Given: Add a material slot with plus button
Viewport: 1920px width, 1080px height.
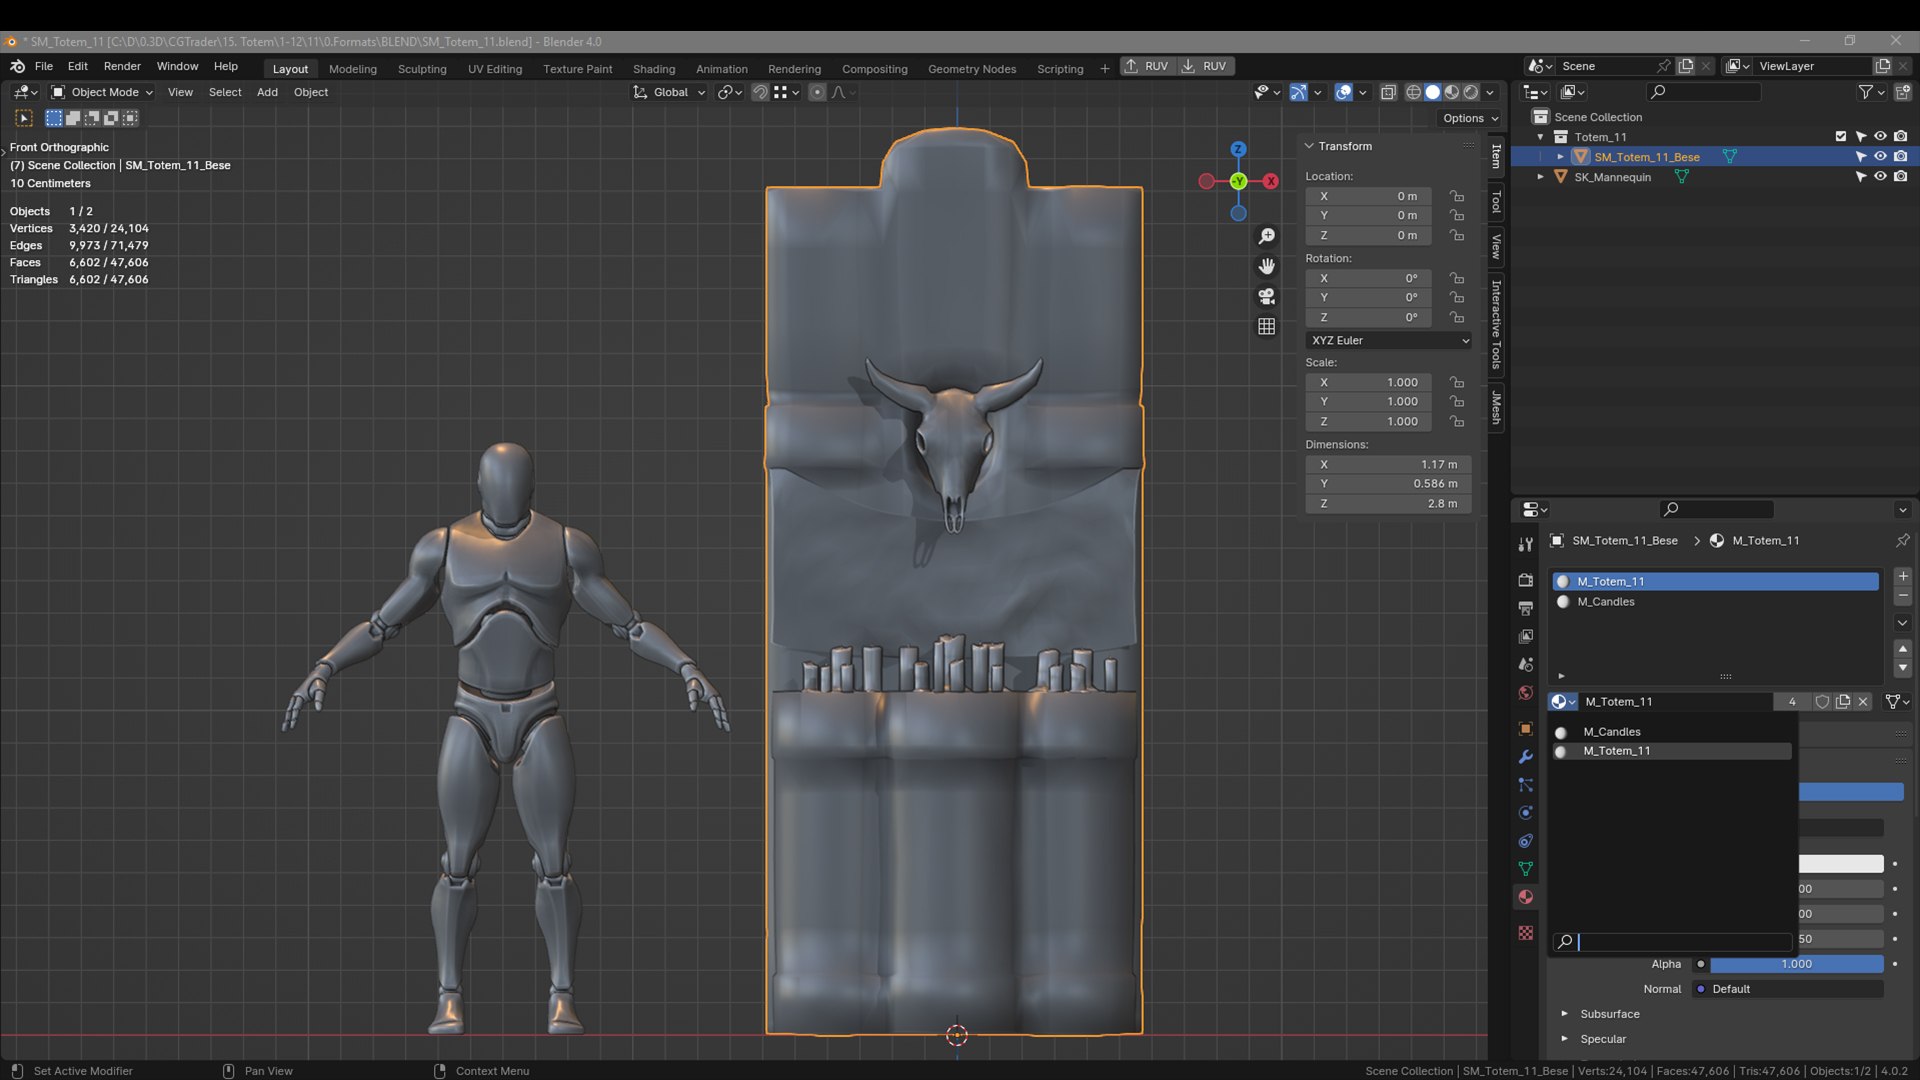Looking at the screenshot, I should click(x=1903, y=577).
